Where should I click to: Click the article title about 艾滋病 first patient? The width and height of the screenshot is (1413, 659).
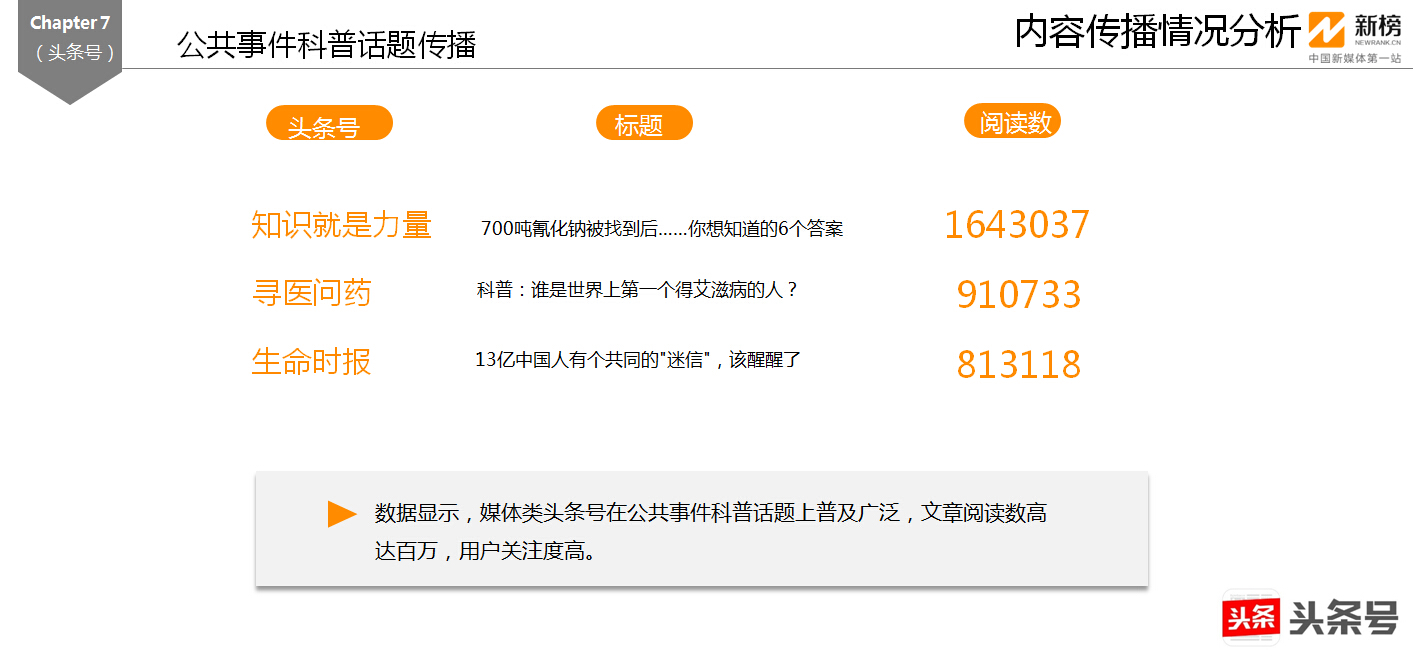click(637, 291)
